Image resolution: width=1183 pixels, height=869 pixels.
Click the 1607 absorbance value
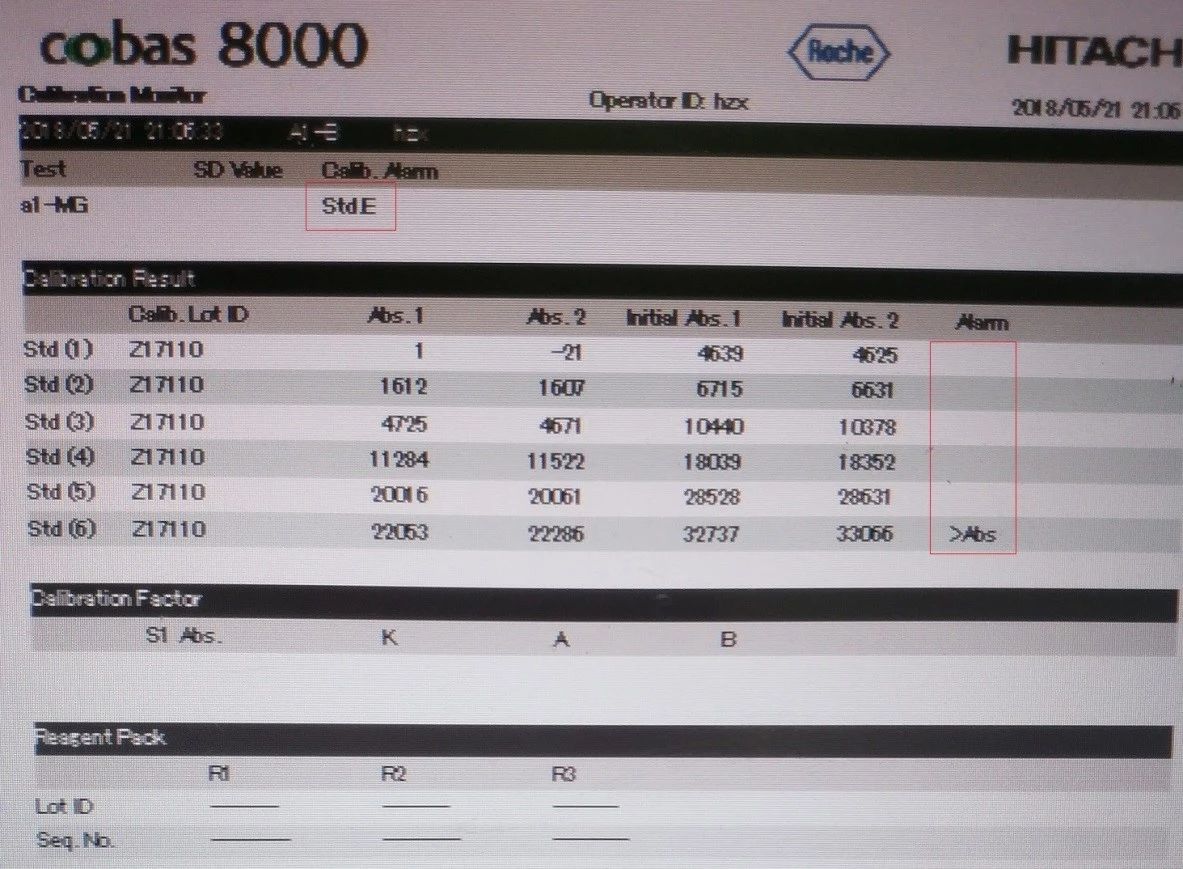pyautogui.click(x=561, y=388)
